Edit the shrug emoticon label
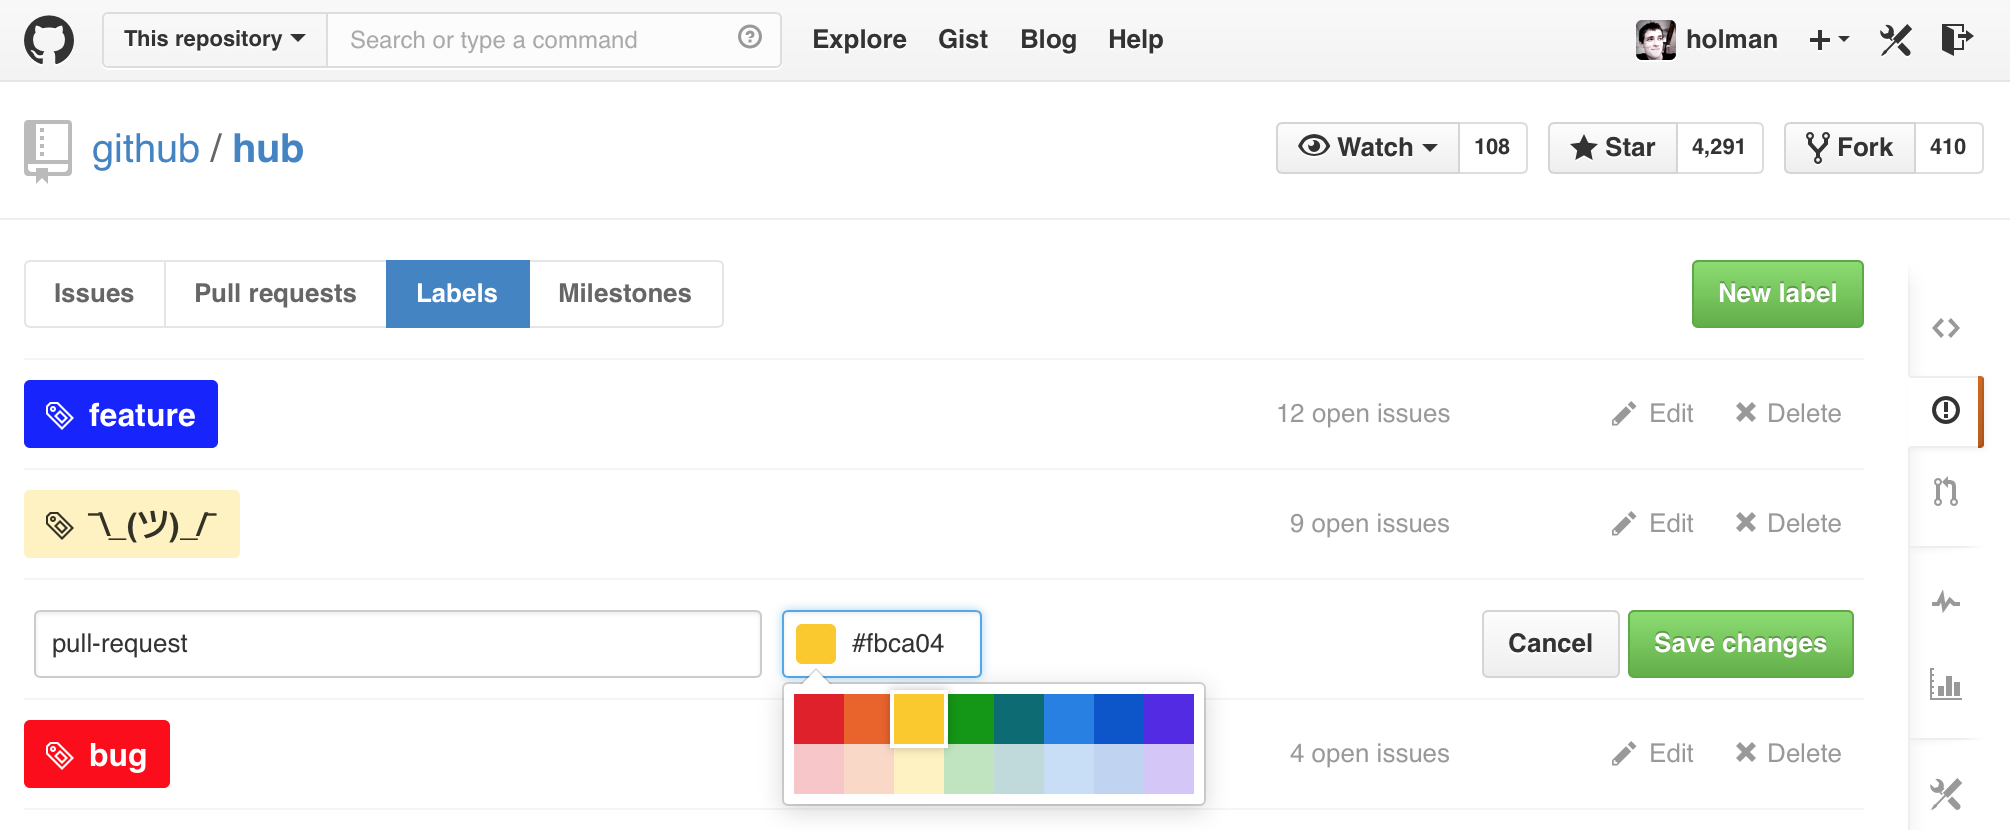The width and height of the screenshot is (2010, 830). (x=1652, y=524)
